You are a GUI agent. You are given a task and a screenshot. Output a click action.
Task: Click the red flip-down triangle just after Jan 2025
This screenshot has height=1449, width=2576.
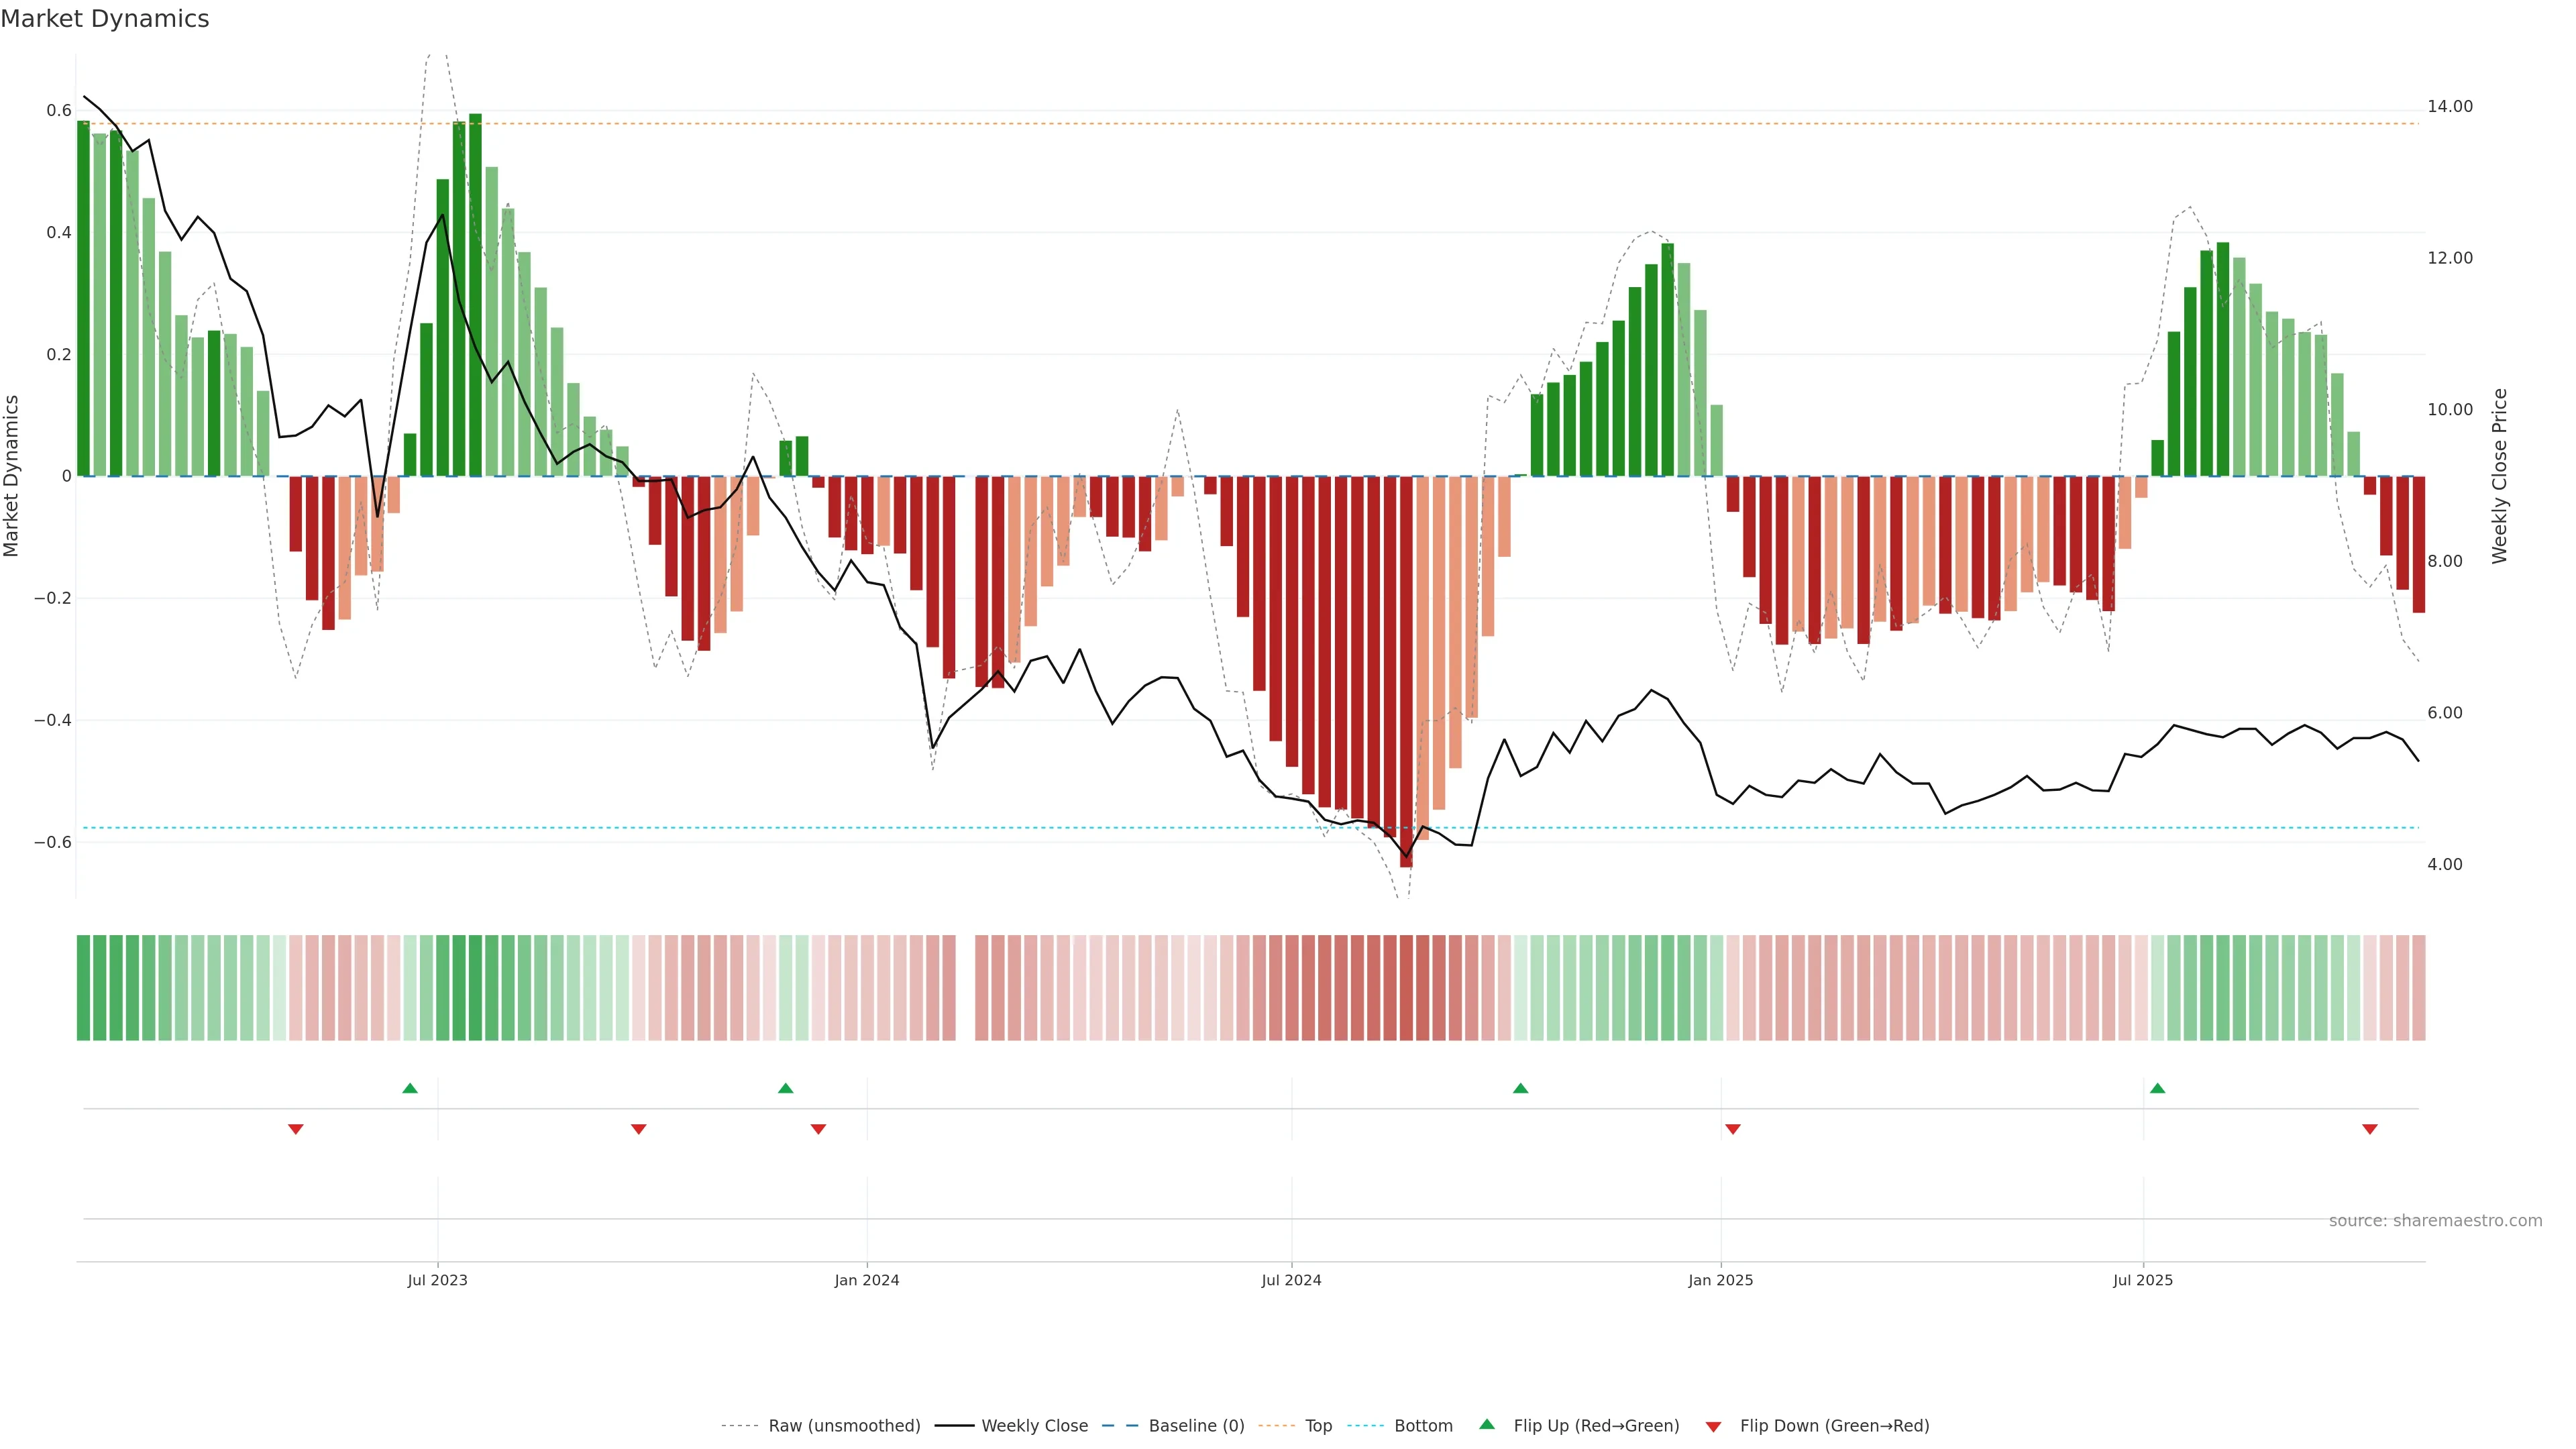1733,1129
